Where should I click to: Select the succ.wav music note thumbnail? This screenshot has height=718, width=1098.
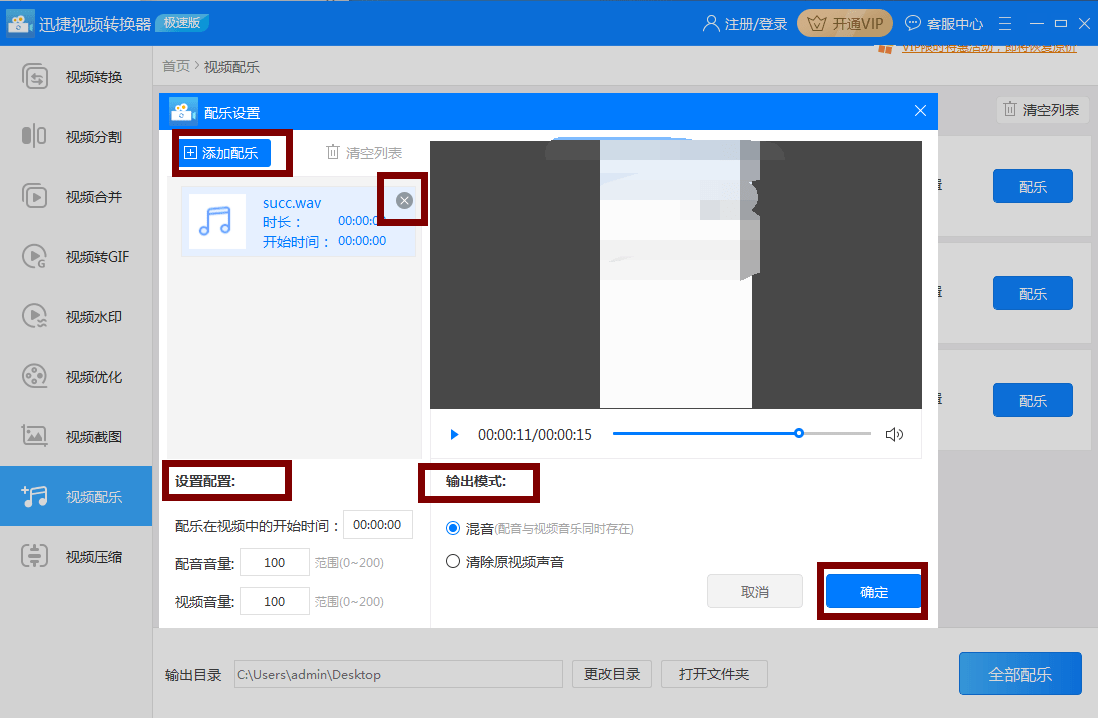(x=217, y=221)
